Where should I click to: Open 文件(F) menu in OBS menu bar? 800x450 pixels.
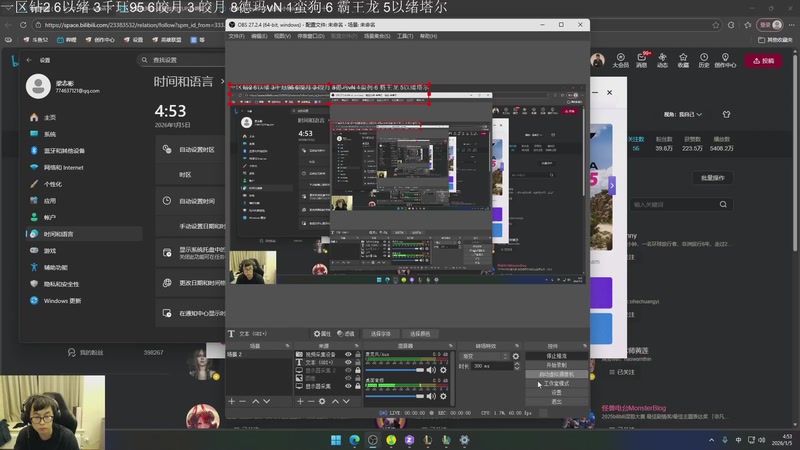pyautogui.click(x=236, y=36)
